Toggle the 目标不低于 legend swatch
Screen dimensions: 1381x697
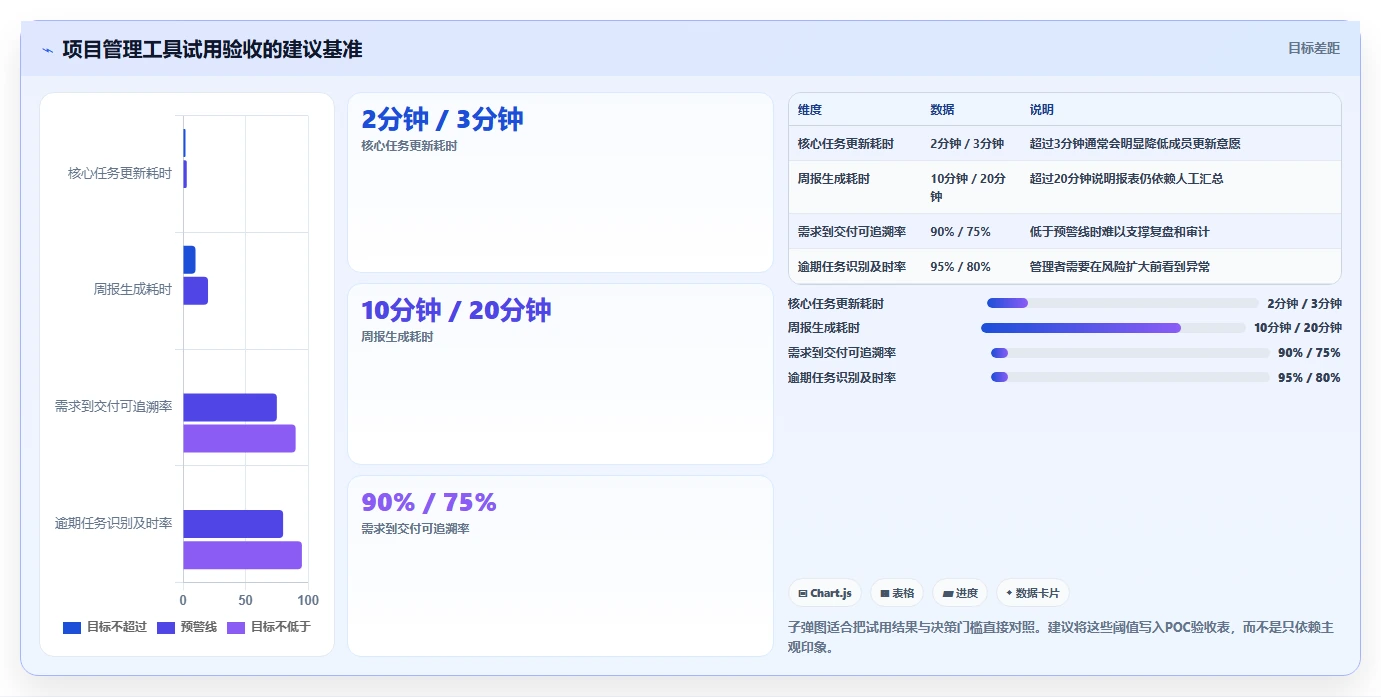click(236, 628)
